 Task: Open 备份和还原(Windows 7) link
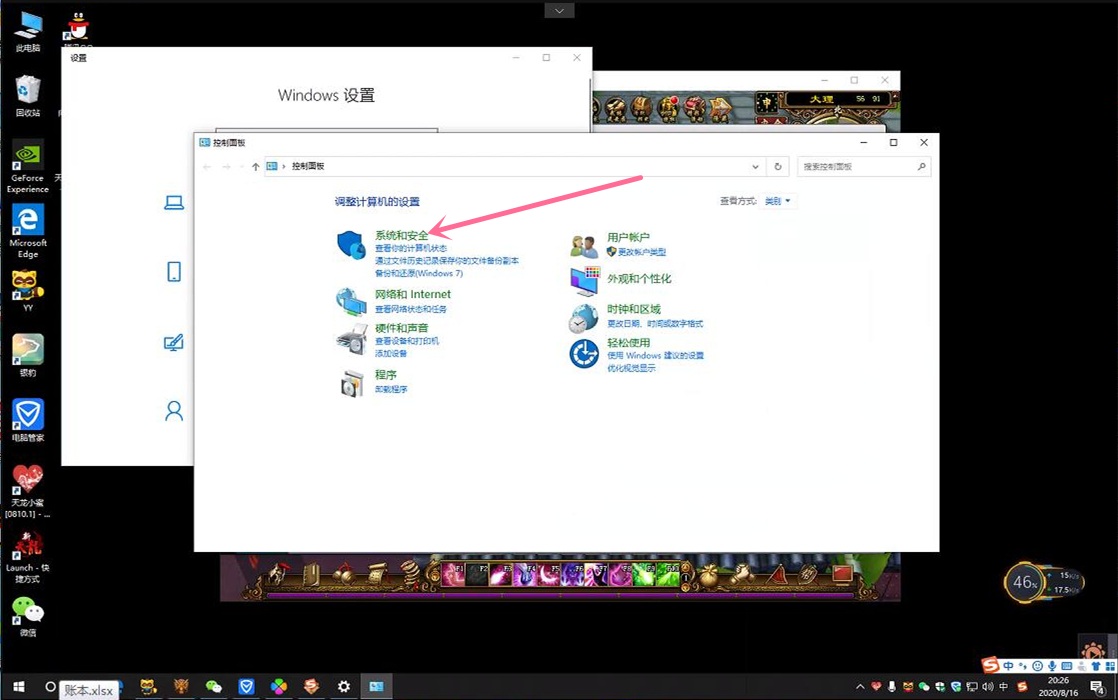point(419,273)
